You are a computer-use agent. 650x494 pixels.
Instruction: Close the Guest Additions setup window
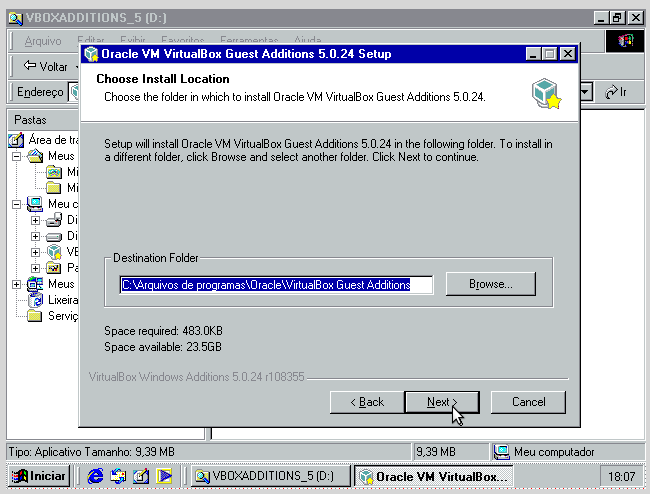[x=568, y=54]
